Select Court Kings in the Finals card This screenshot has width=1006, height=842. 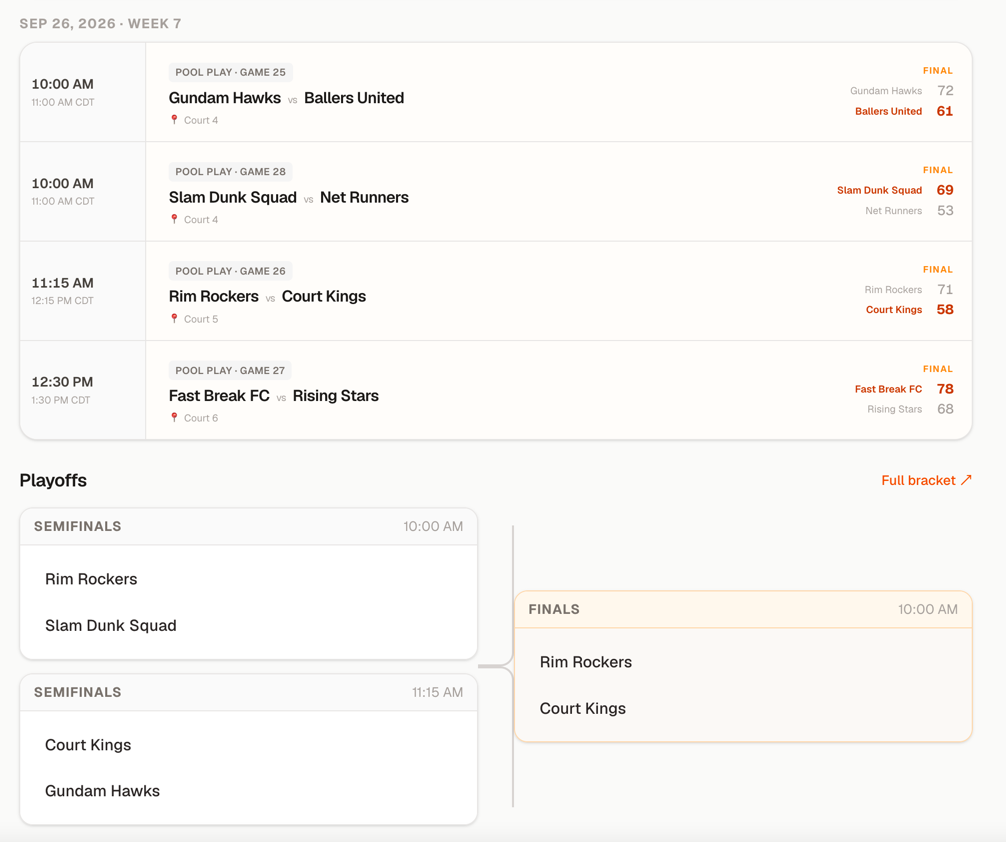[583, 709]
